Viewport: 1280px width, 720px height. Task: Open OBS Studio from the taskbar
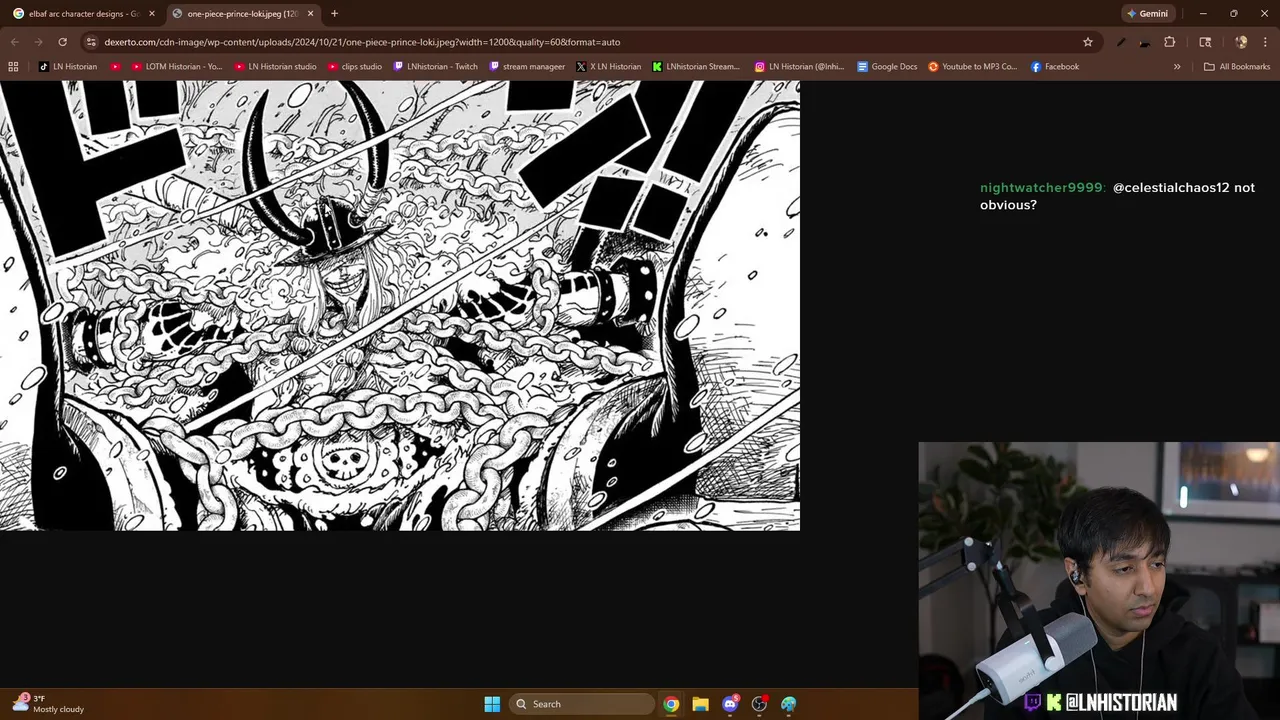click(x=759, y=704)
